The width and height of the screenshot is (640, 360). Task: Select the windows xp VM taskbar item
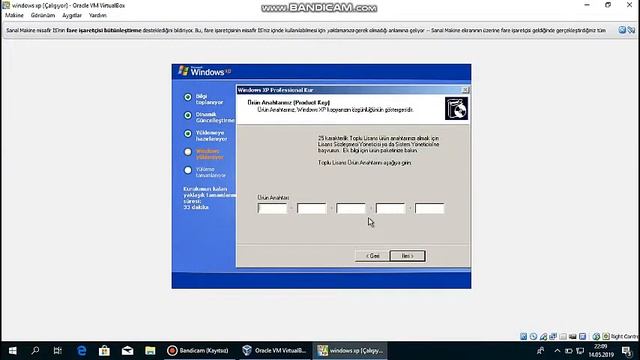pos(350,351)
